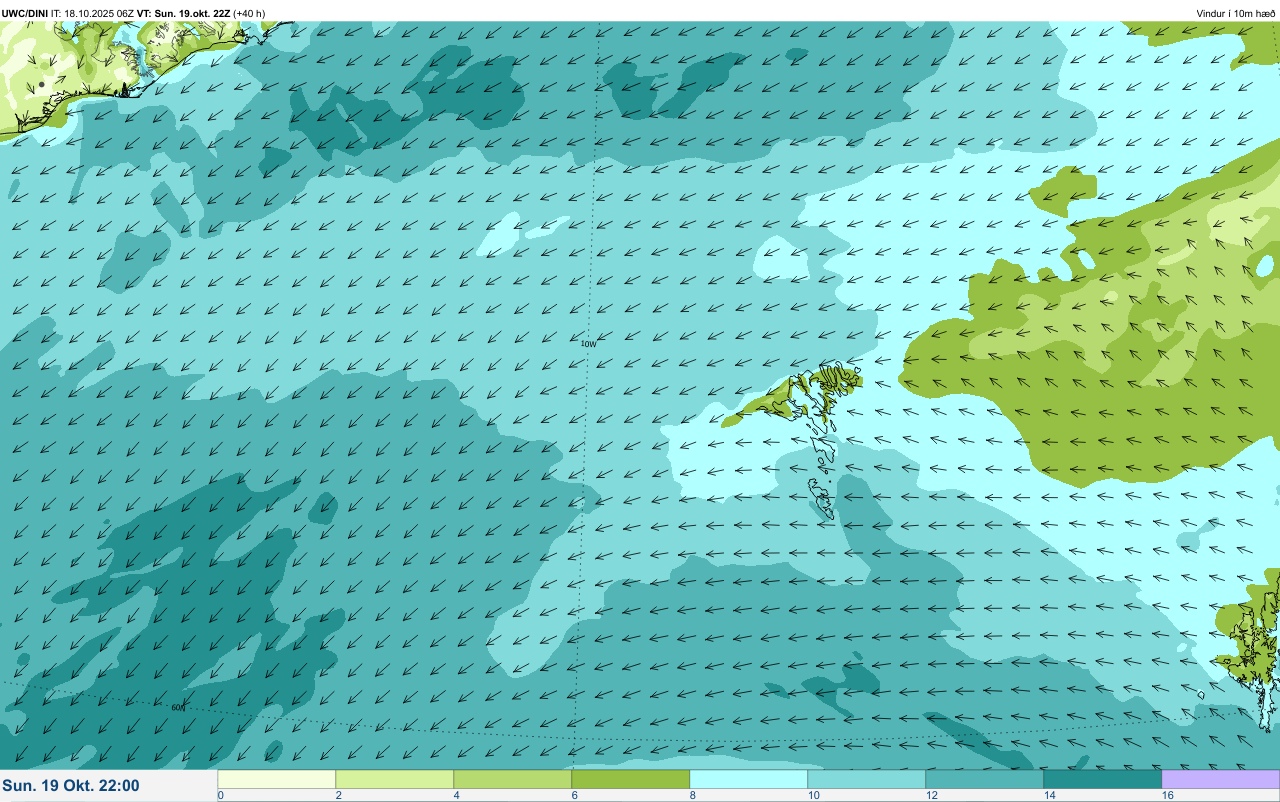Screen dimensions: 1280x802
Task: Click the 6–8 olive green legend swatch
Action: pyautogui.click(x=630, y=779)
